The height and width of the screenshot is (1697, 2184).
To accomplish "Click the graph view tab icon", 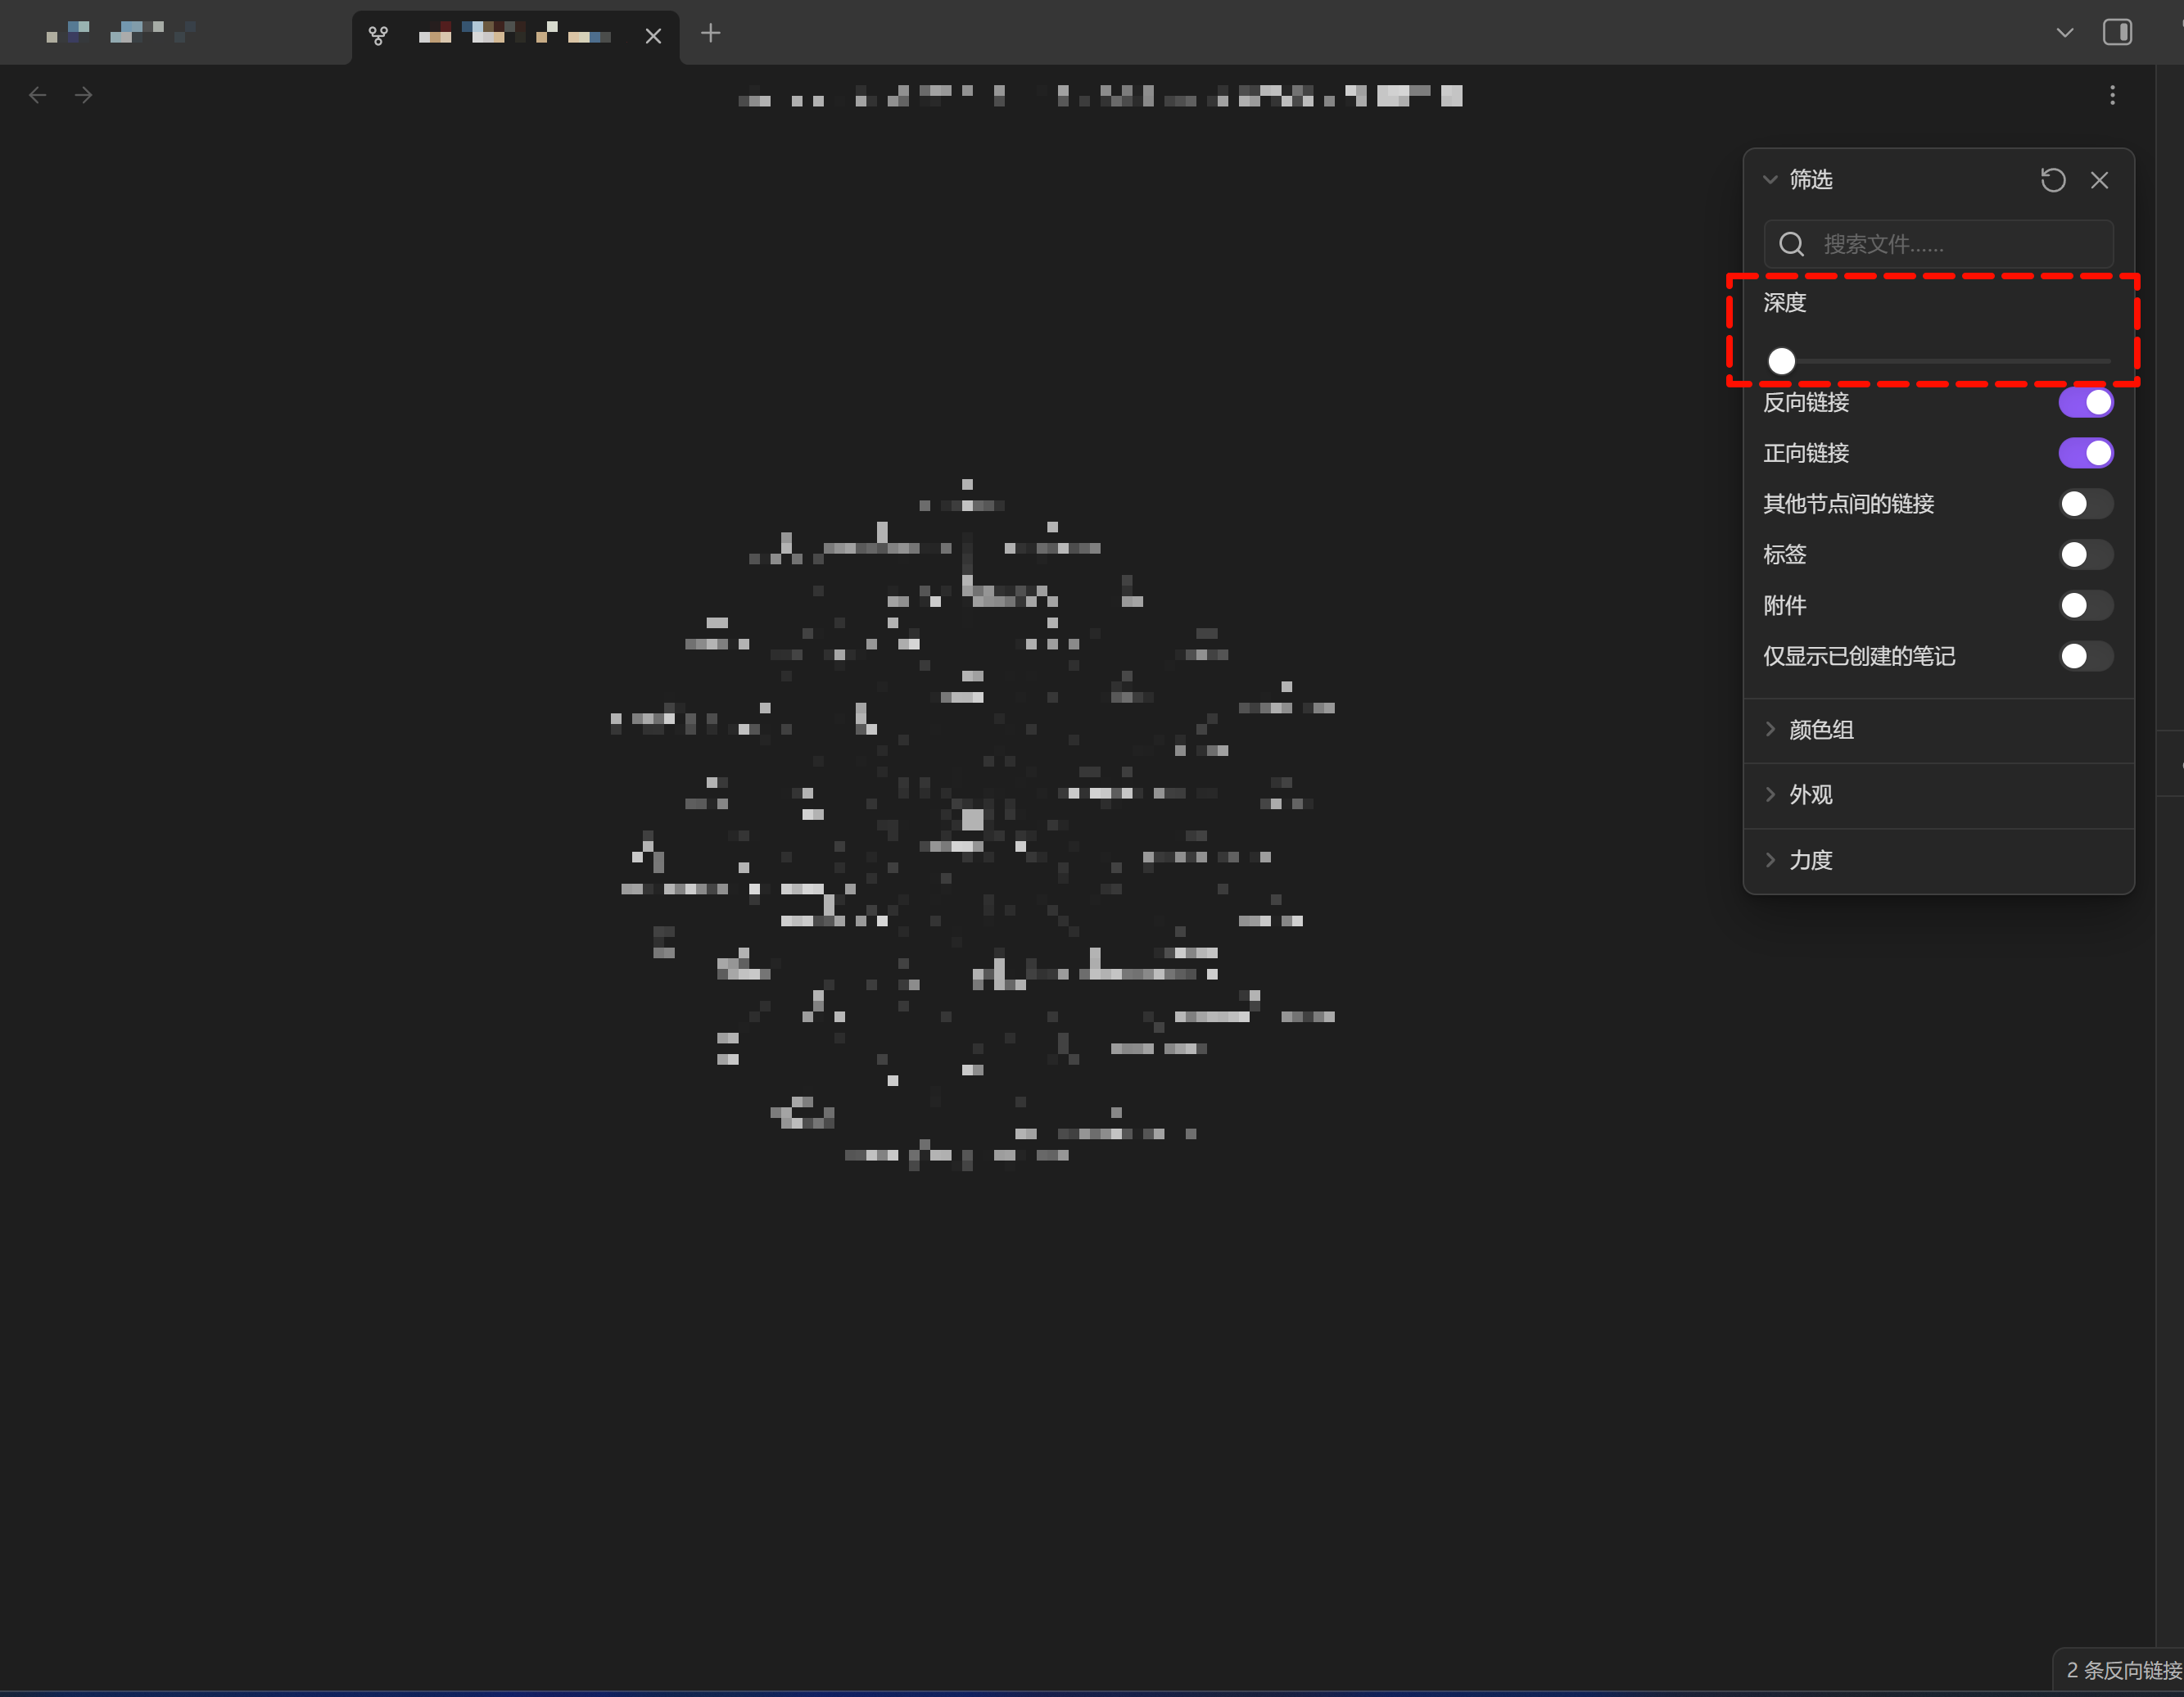I will coord(378,36).
